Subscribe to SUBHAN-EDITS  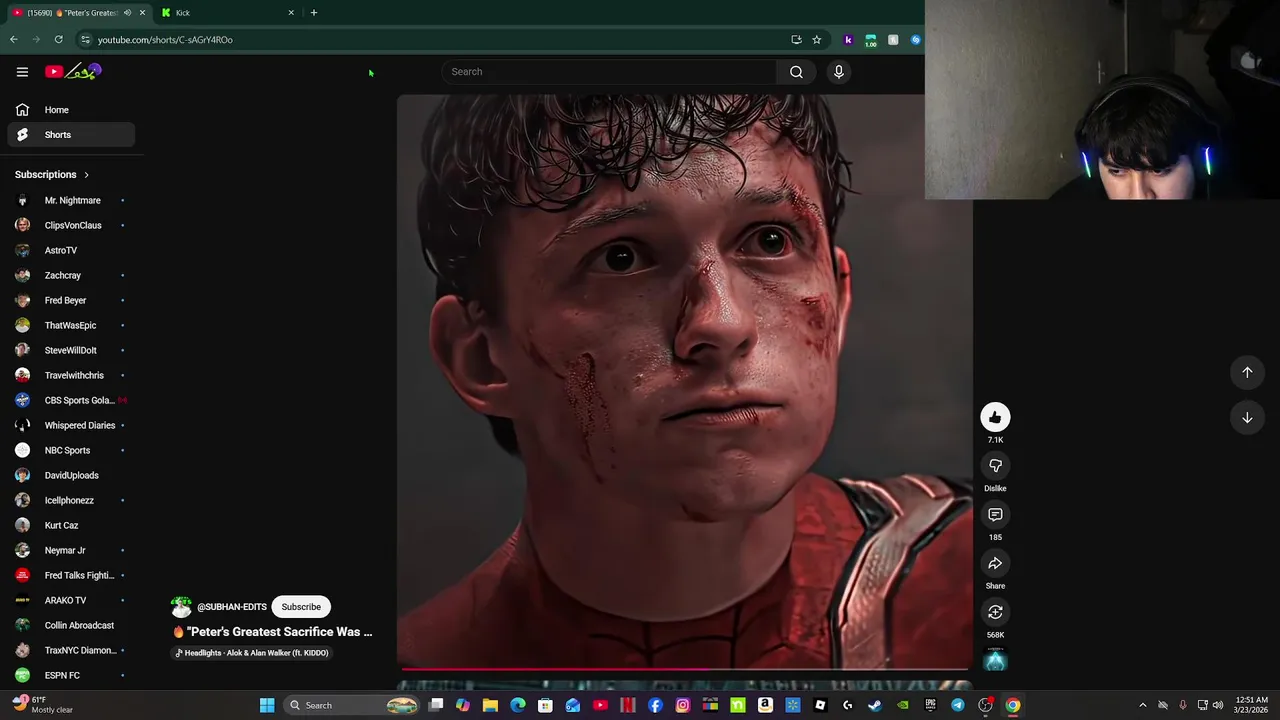[x=301, y=607]
